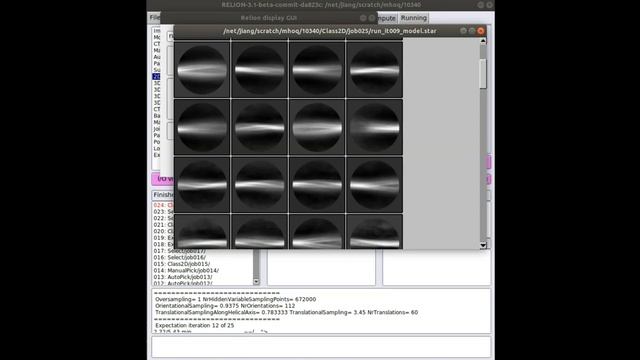Screen dimensions: 640x360
Task: Click the Relion display GUI title bar
Action: (x=269, y=18)
